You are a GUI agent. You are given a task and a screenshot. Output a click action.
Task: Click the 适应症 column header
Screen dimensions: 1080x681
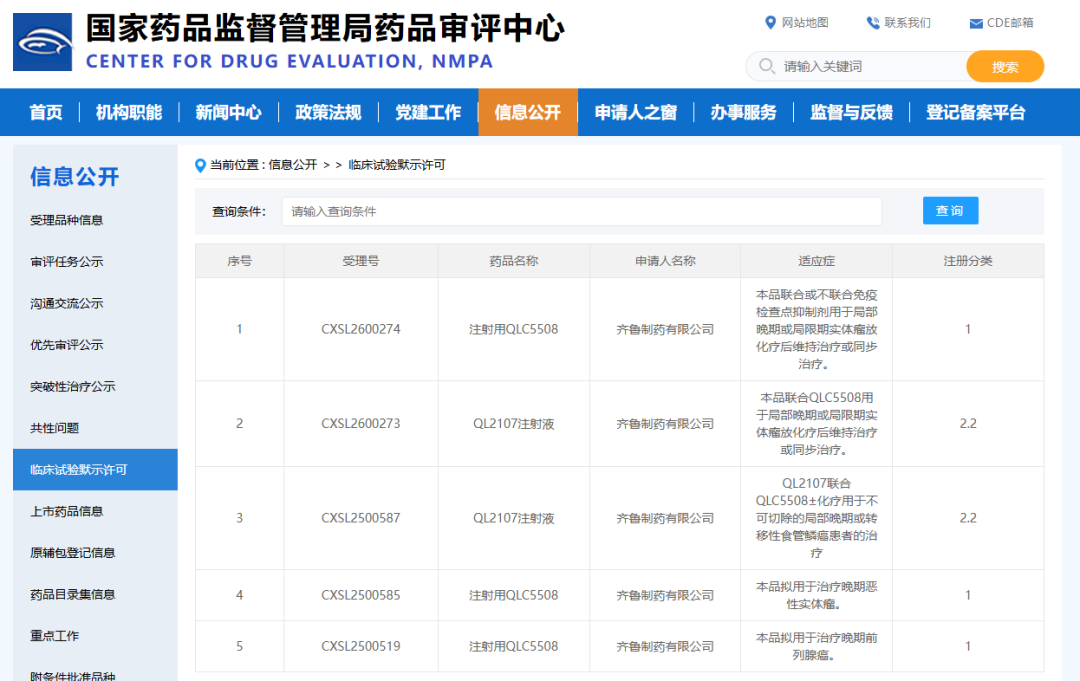816,261
